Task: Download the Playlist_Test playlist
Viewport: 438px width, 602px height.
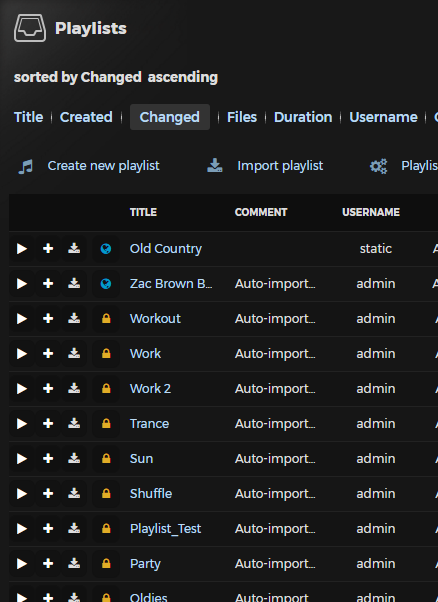Action: pos(74,529)
